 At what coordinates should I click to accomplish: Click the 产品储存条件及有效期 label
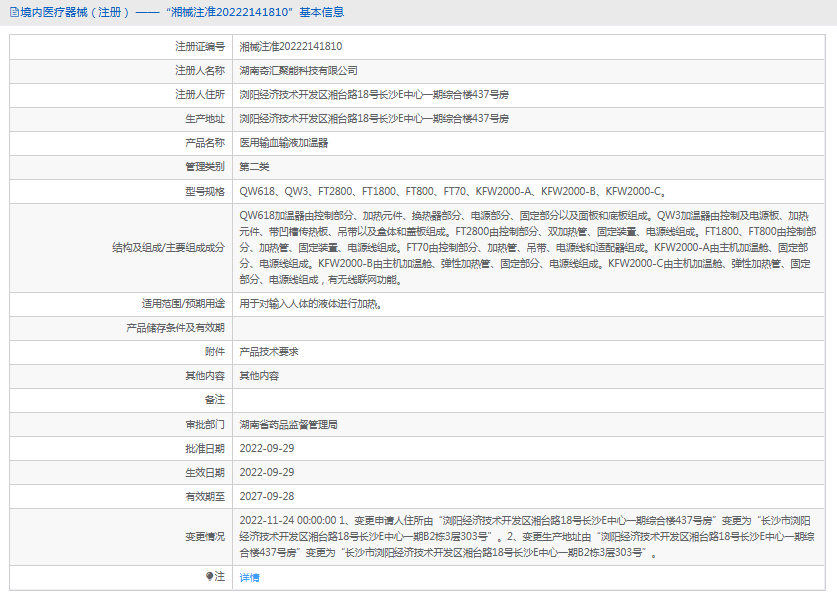click(176, 328)
